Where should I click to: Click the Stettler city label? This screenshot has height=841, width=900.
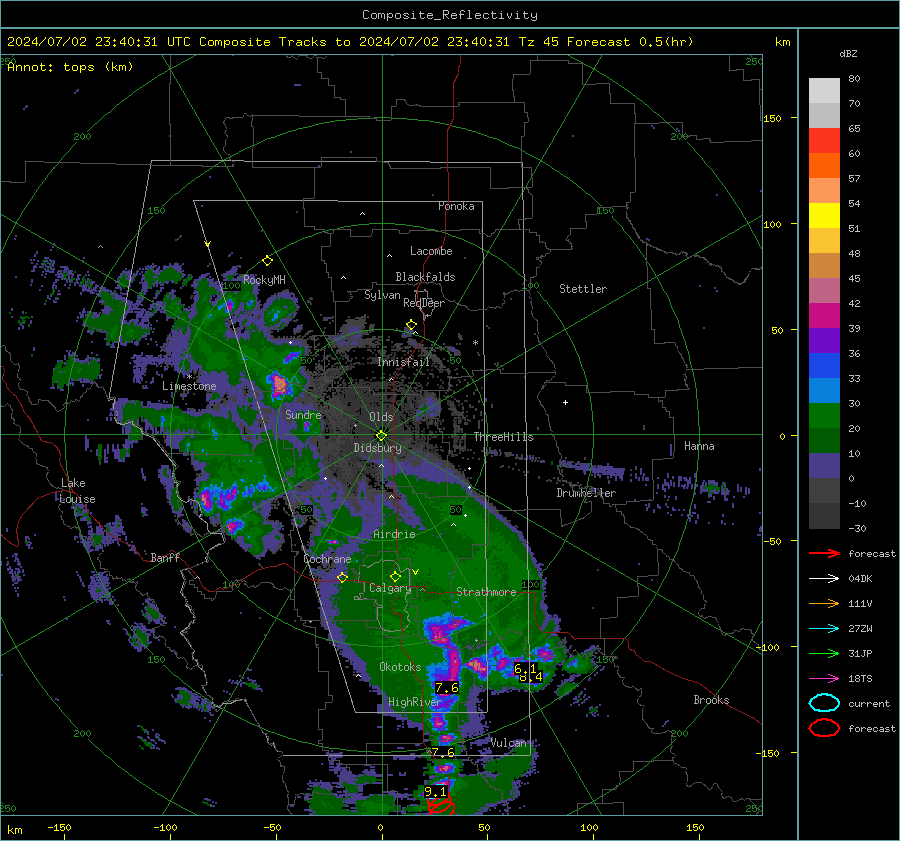click(583, 289)
